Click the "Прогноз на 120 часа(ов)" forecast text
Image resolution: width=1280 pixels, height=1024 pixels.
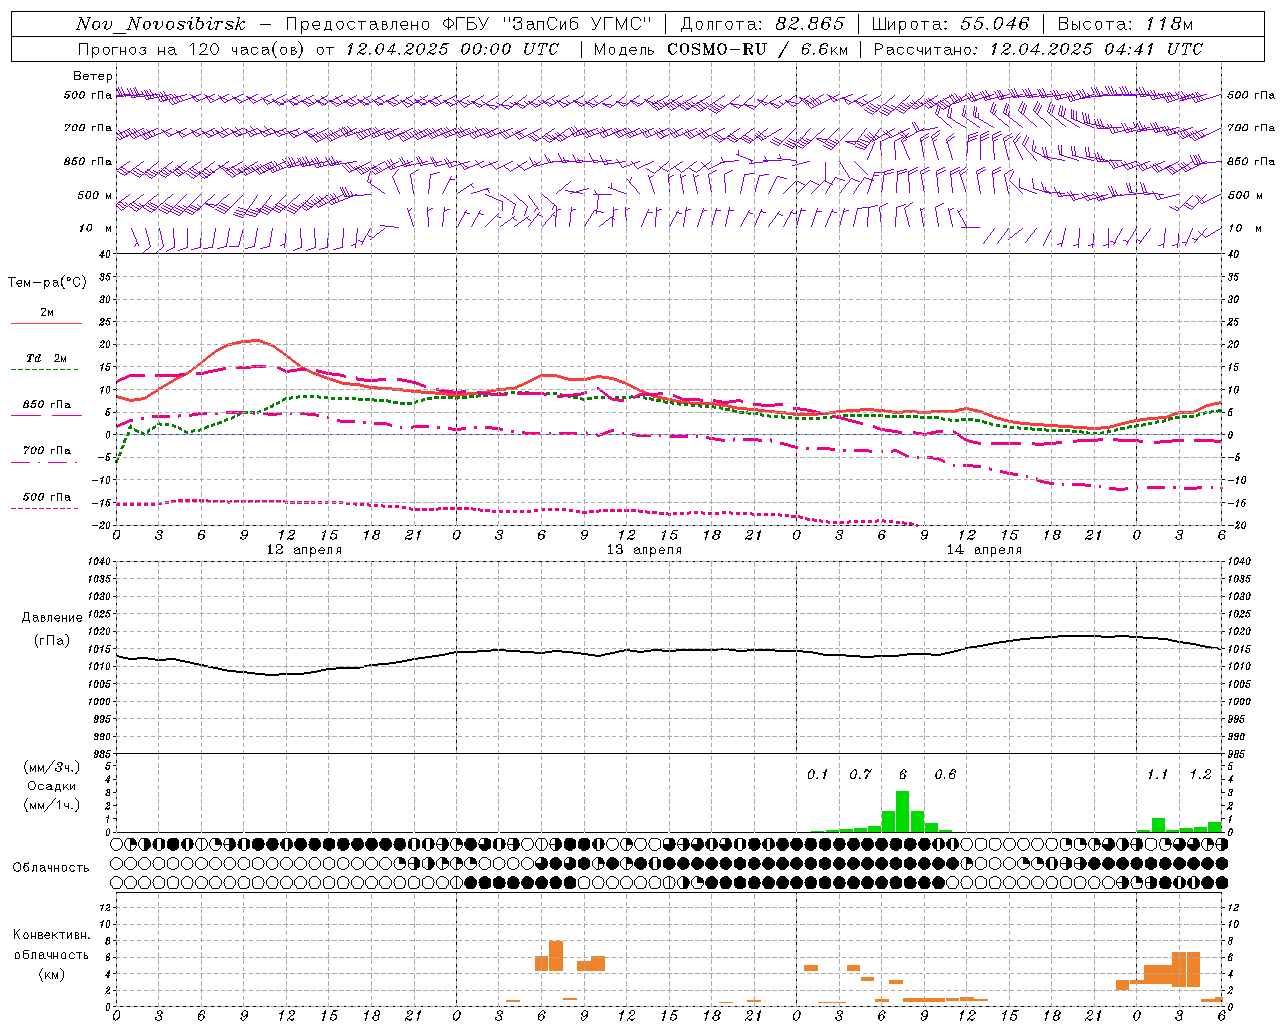click(192, 49)
